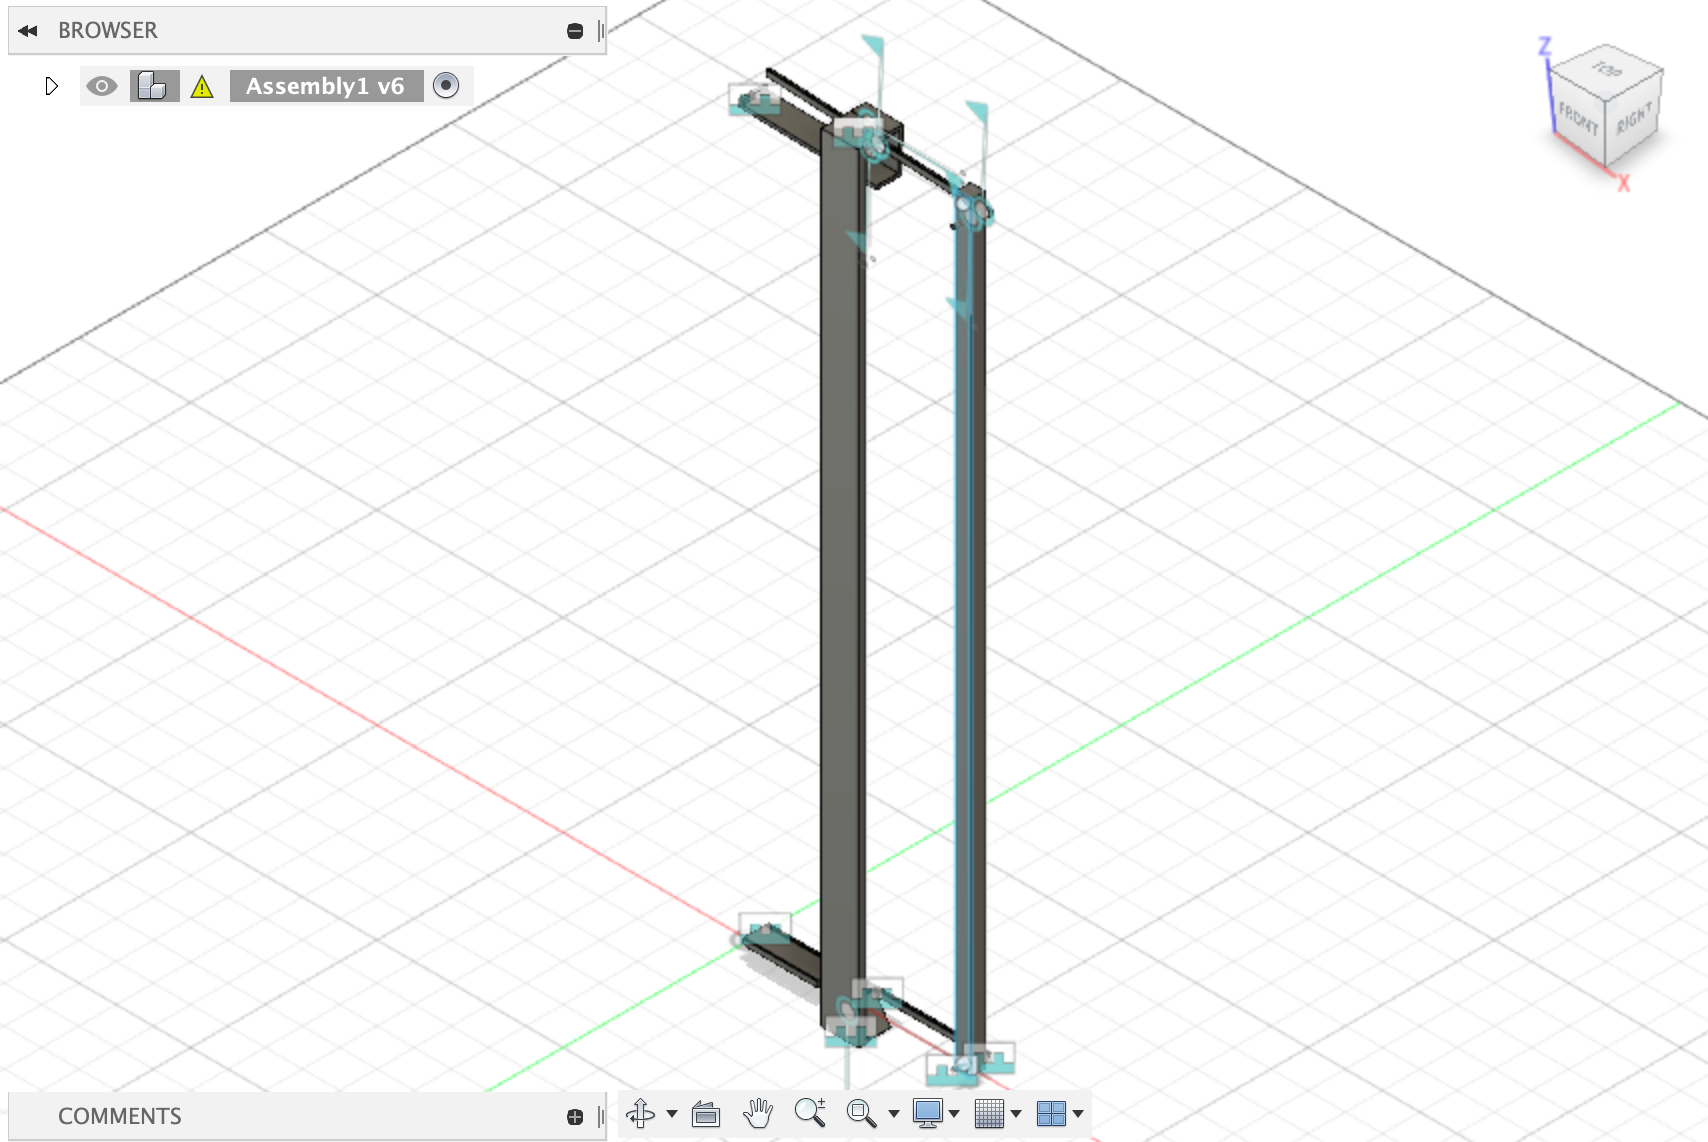
Task: Click the RIGHT face of ViewCube
Action: [x=1633, y=119]
